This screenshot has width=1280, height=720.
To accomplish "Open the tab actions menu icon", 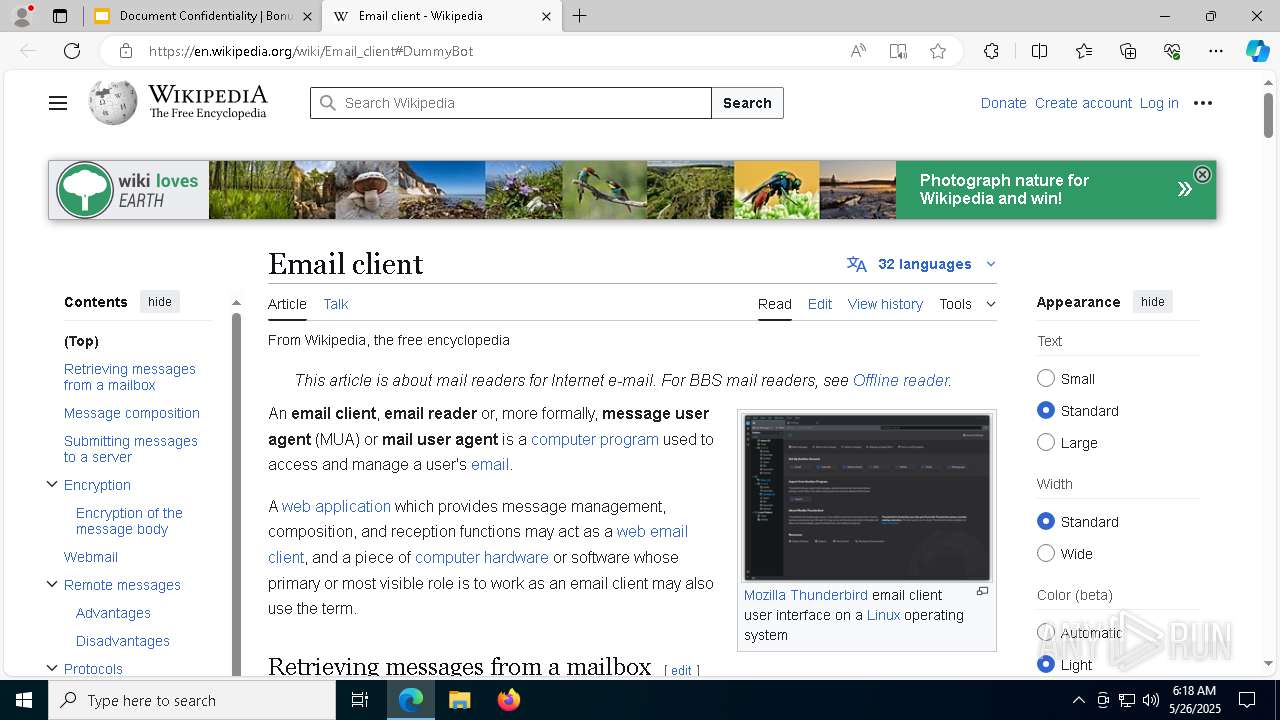I will pyautogui.click(x=60, y=16).
